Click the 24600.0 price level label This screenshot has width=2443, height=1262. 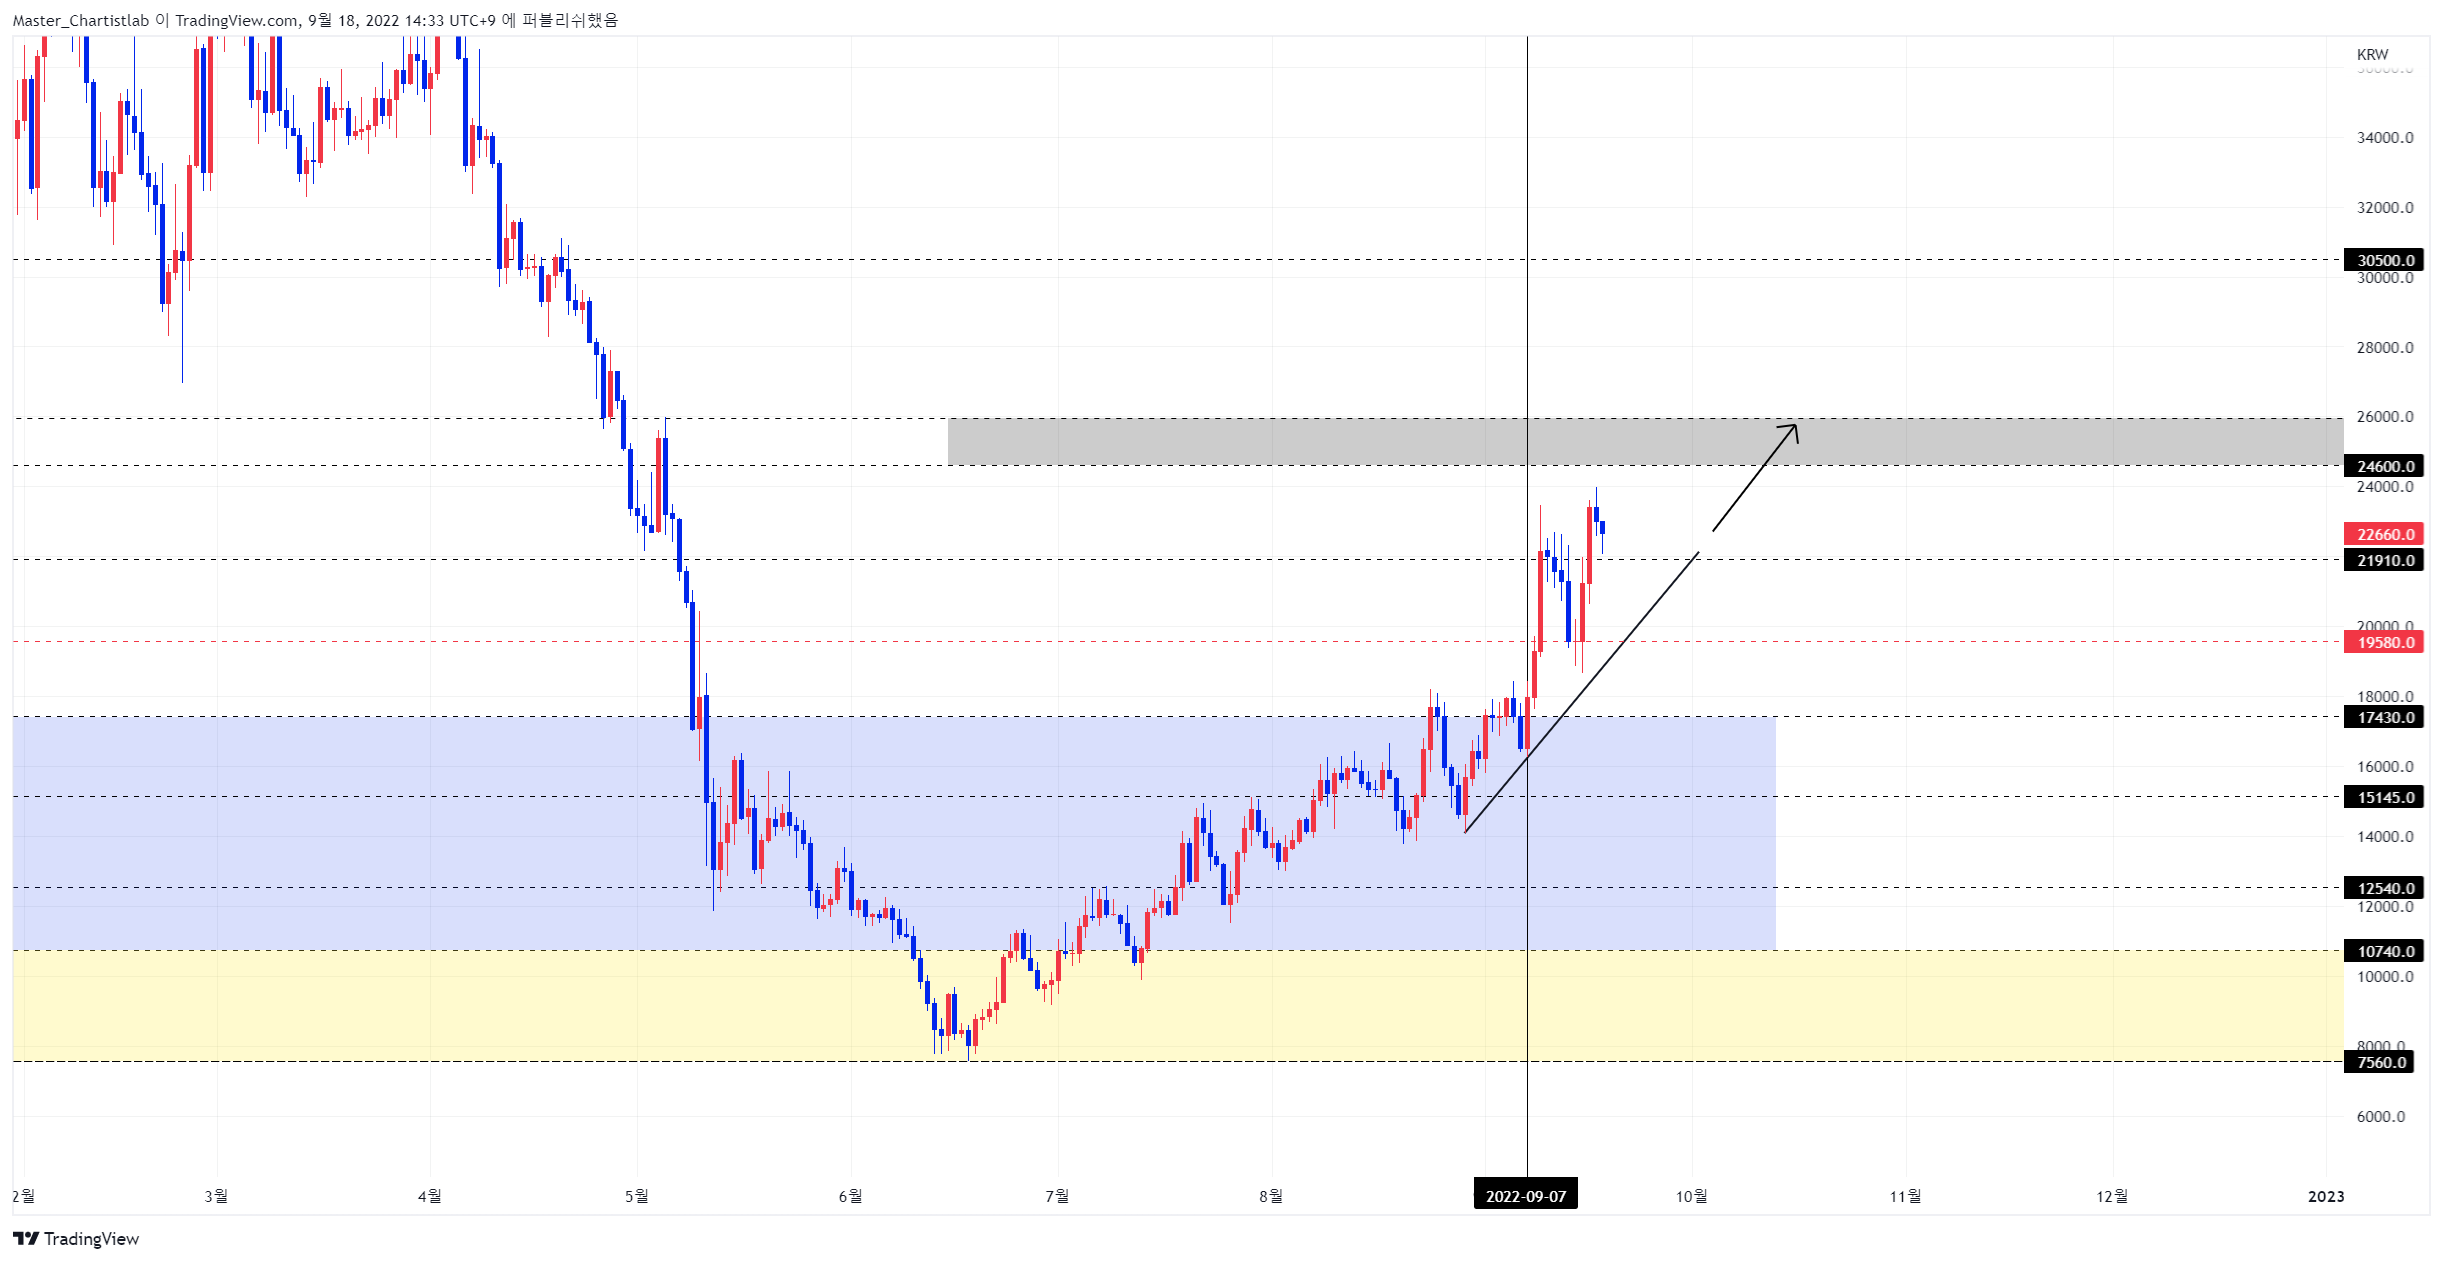pyautogui.click(x=2384, y=466)
